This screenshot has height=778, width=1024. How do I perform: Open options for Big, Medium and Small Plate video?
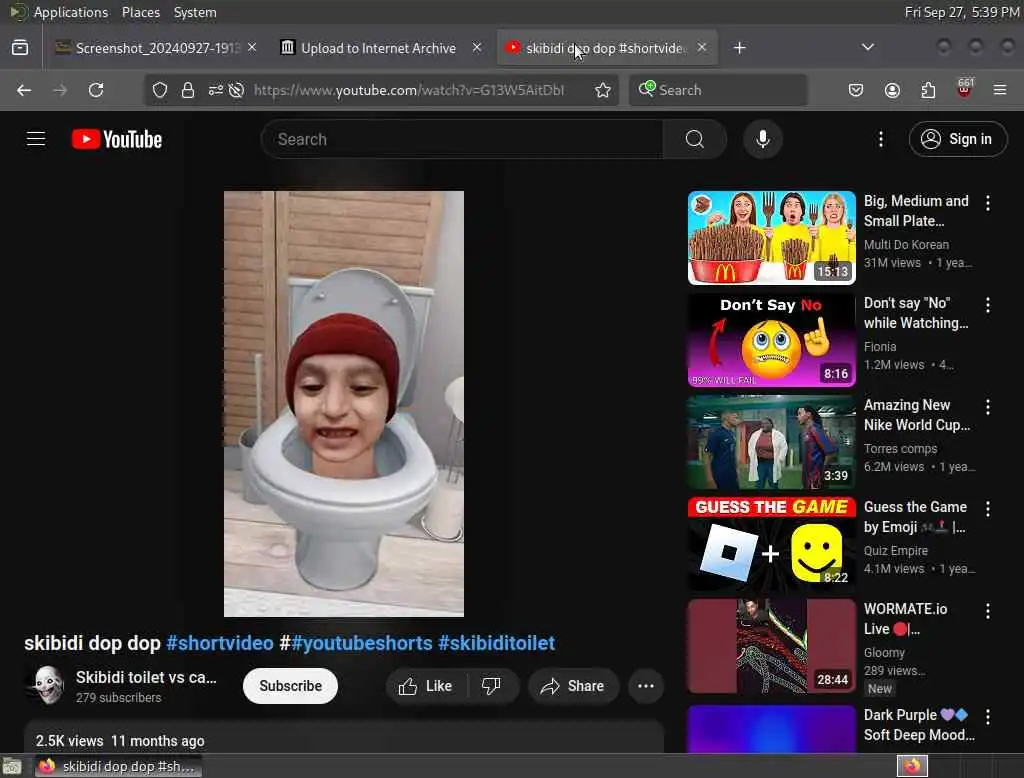pos(988,203)
